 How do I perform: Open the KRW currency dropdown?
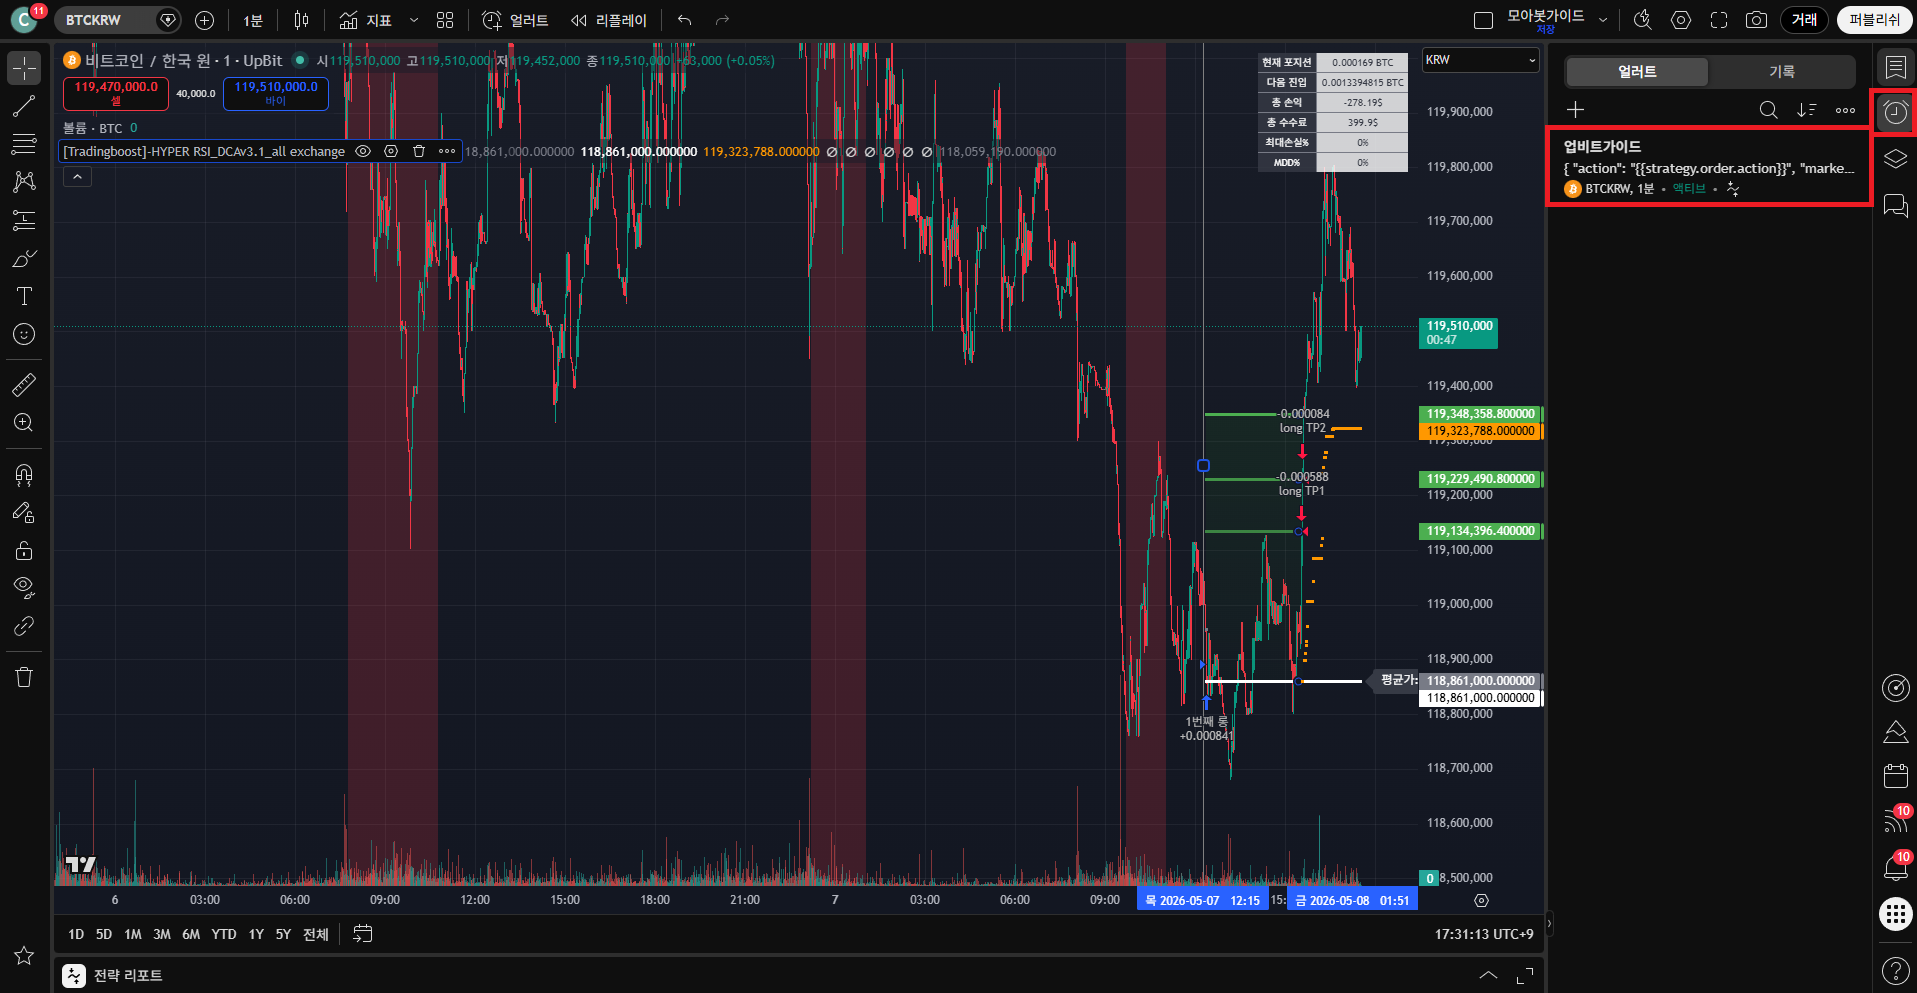click(1481, 60)
